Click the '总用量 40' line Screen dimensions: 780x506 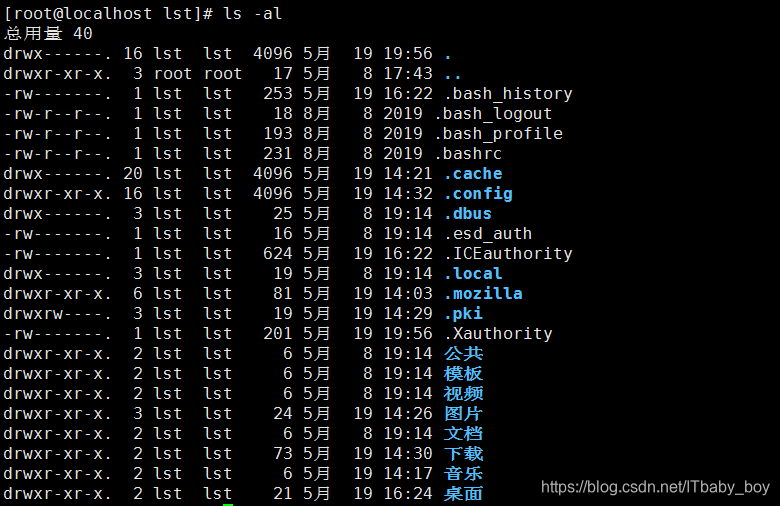coord(48,33)
